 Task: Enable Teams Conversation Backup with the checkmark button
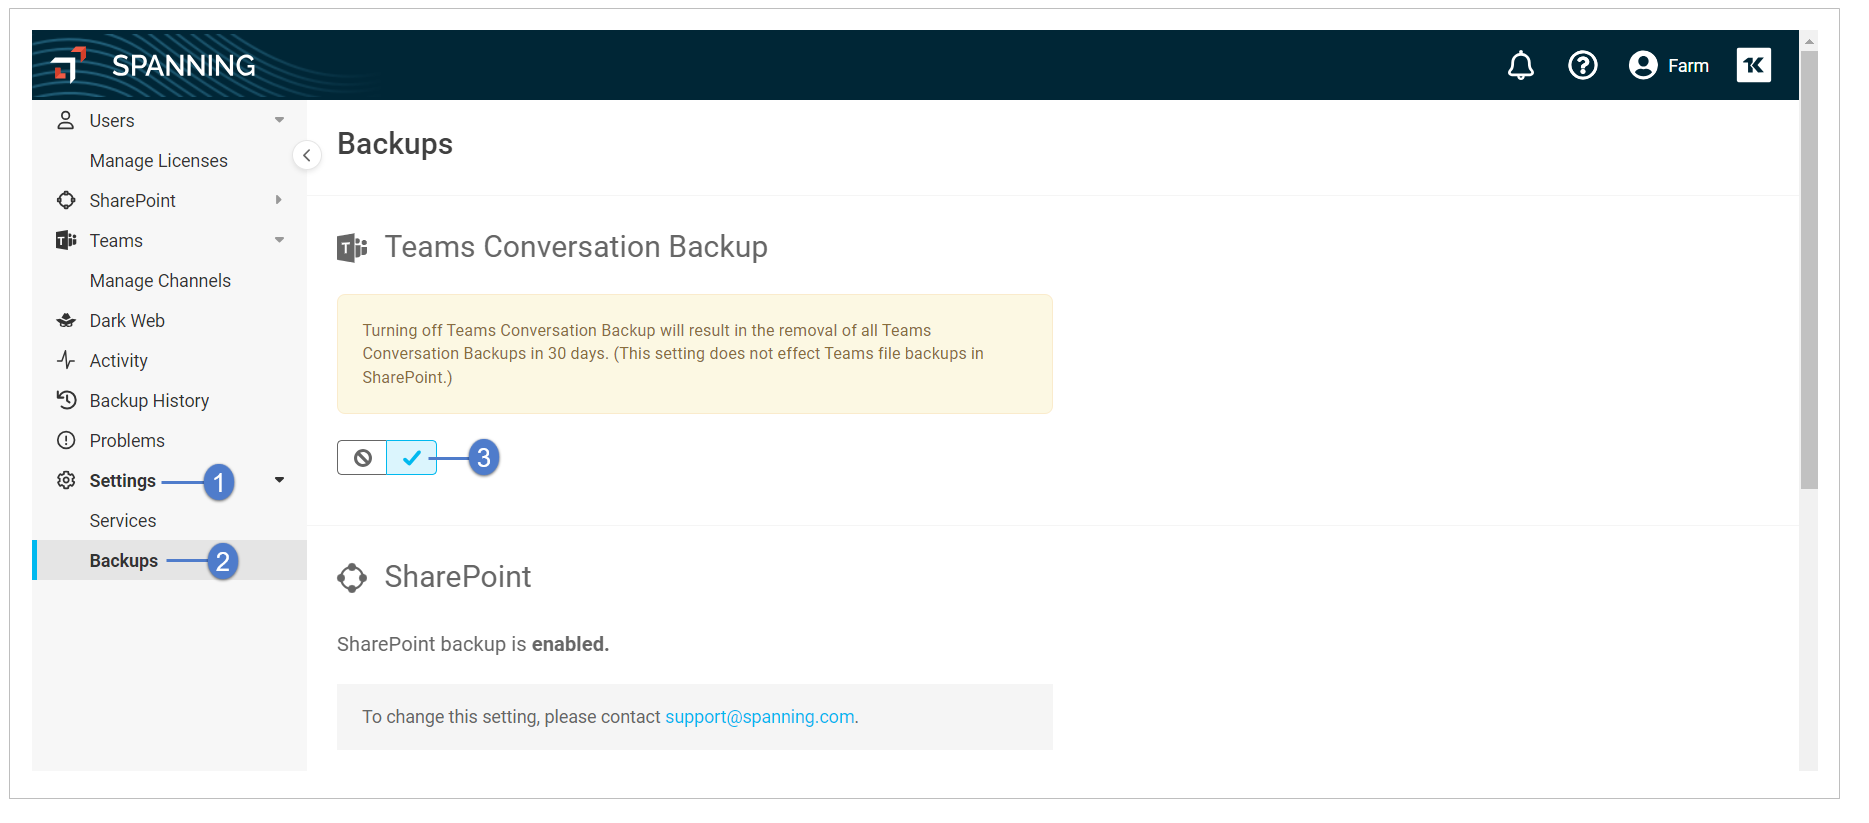(411, 458)
